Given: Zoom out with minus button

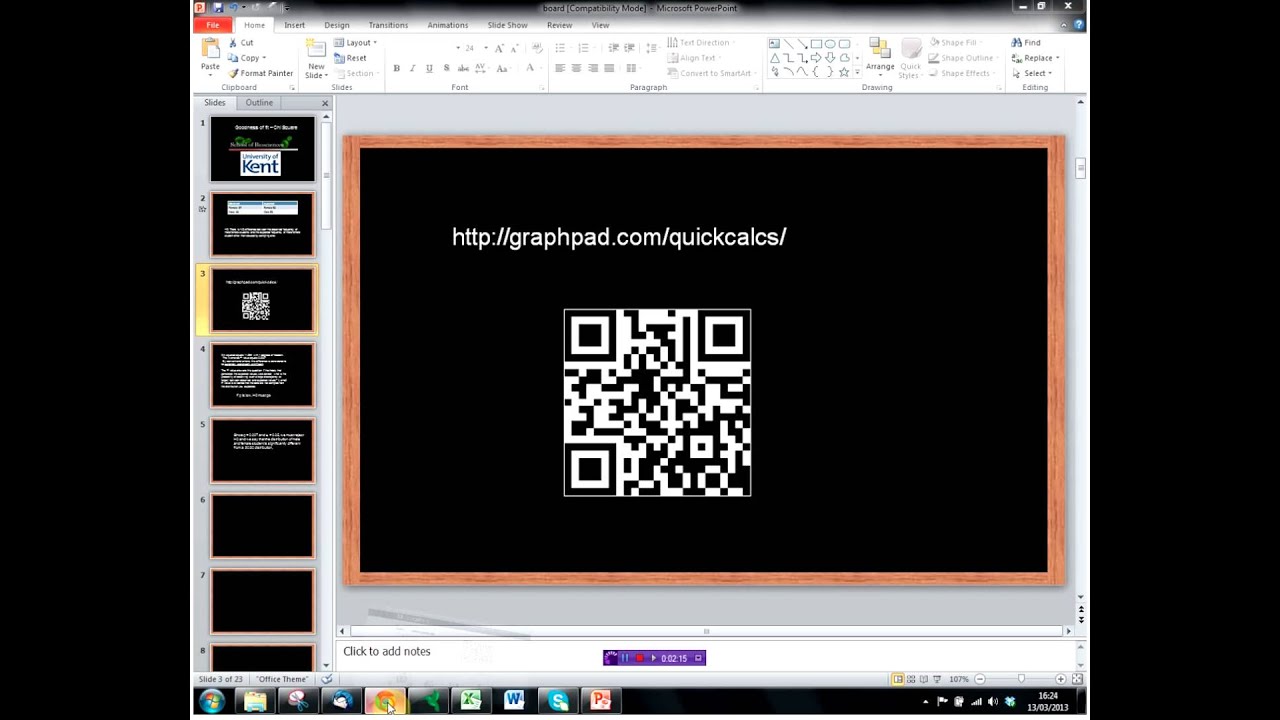Looking at the screenshot, I should coord(979,679).
